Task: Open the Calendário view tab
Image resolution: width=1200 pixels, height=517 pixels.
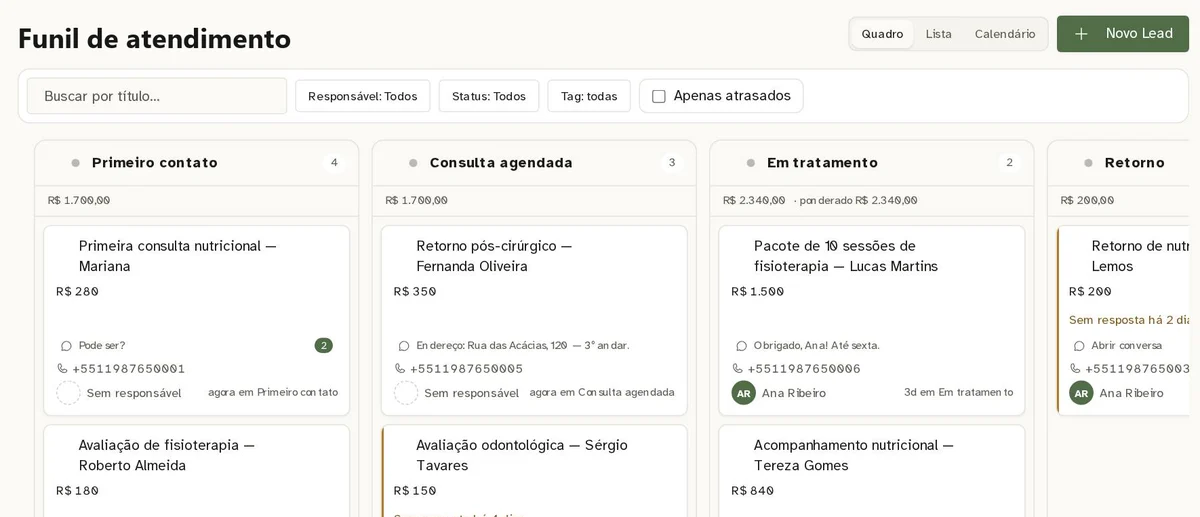Action: [x=1005, y=34]
